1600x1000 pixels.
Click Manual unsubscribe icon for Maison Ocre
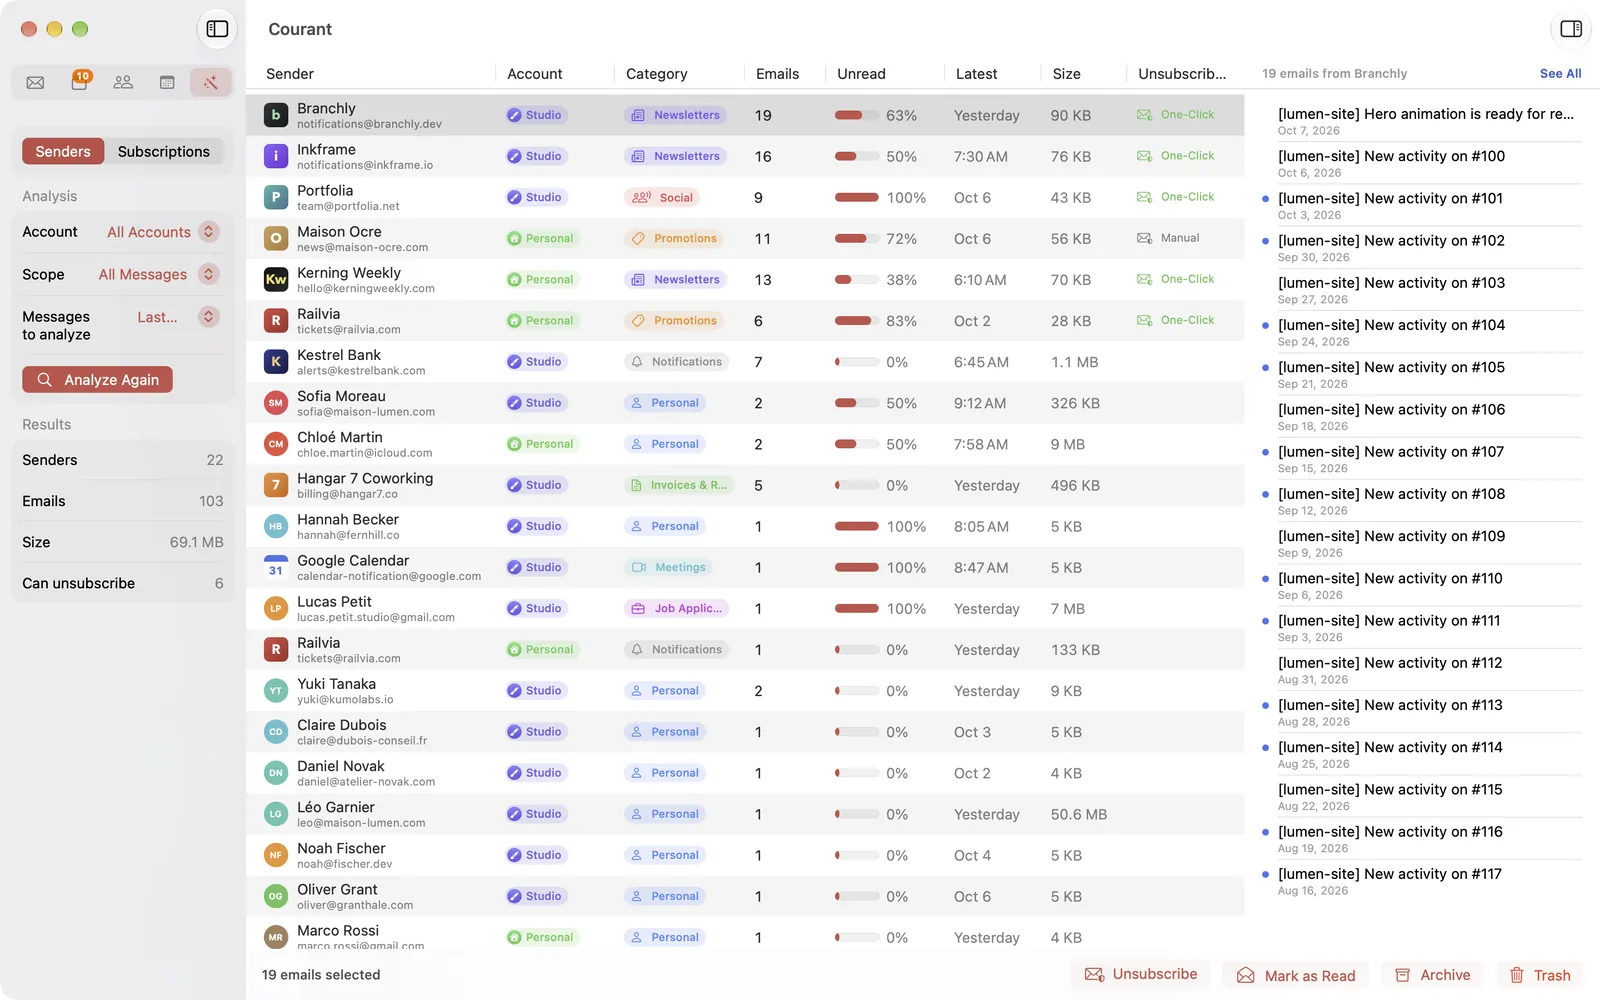(x=1144, y=238)
